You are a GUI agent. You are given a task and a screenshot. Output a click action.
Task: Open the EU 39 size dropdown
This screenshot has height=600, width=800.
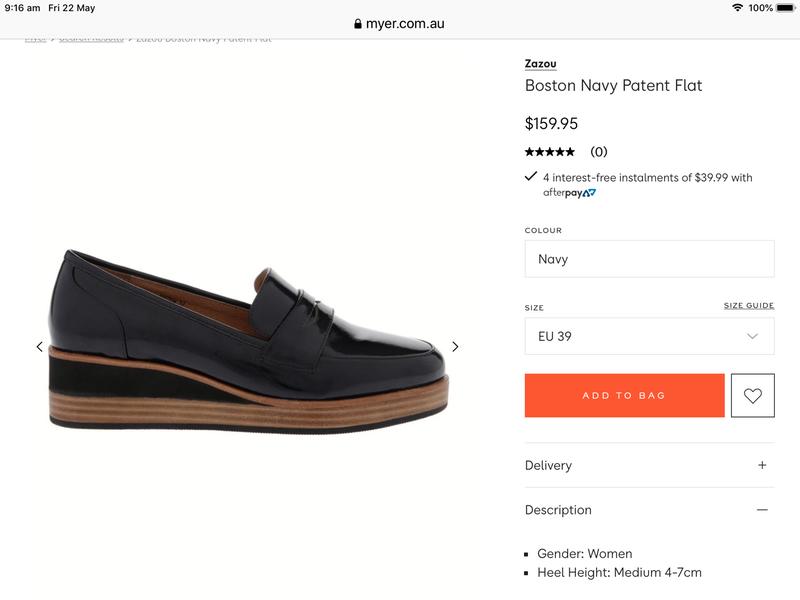(x=649, y=336)
